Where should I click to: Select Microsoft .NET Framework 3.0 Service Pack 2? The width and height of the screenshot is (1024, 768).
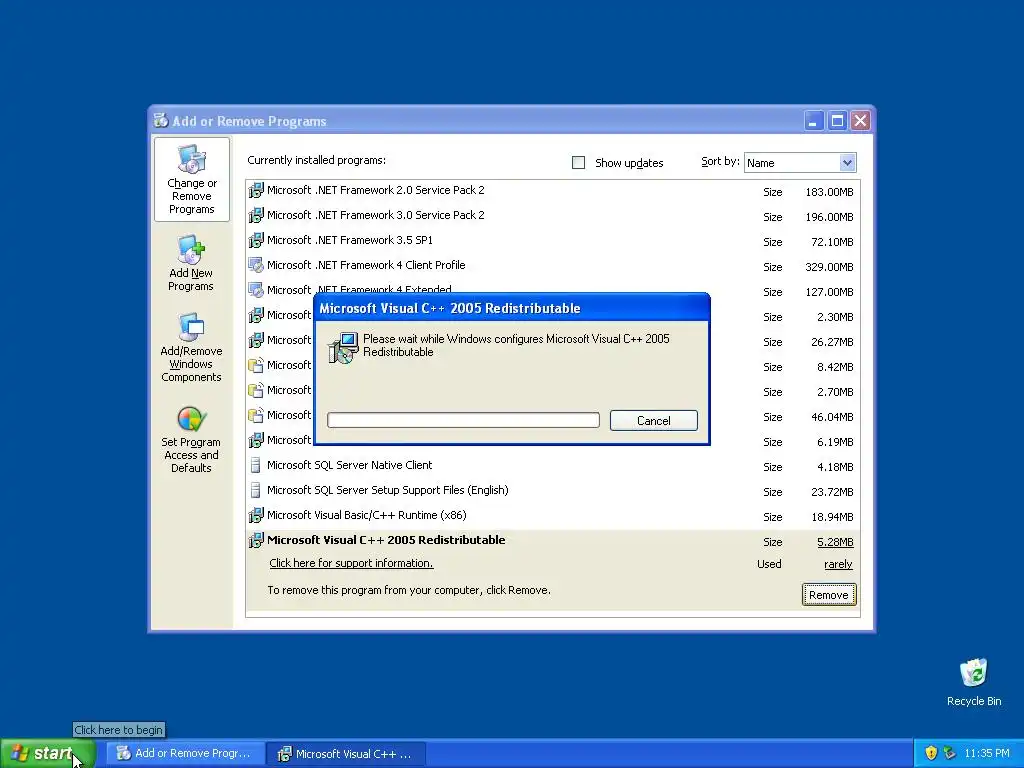552,216
